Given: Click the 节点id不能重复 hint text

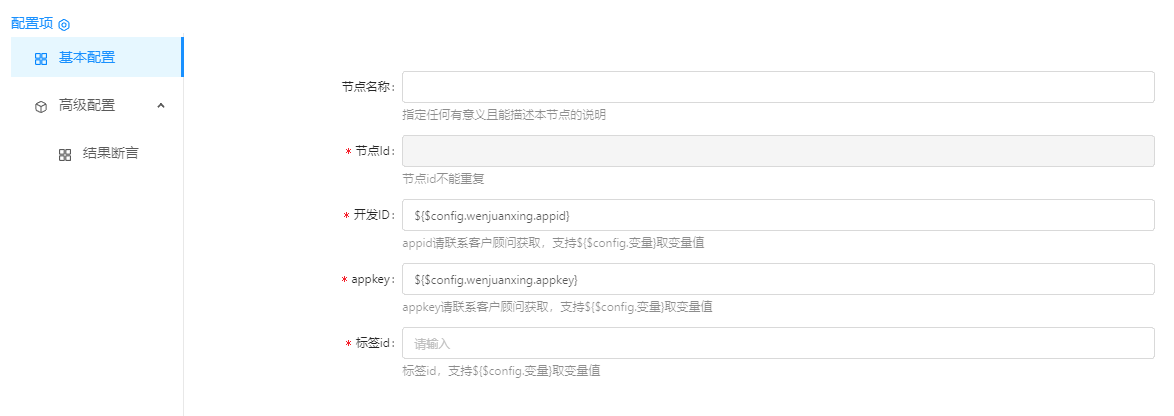Looking at the screenshot, I should point(443,179).
